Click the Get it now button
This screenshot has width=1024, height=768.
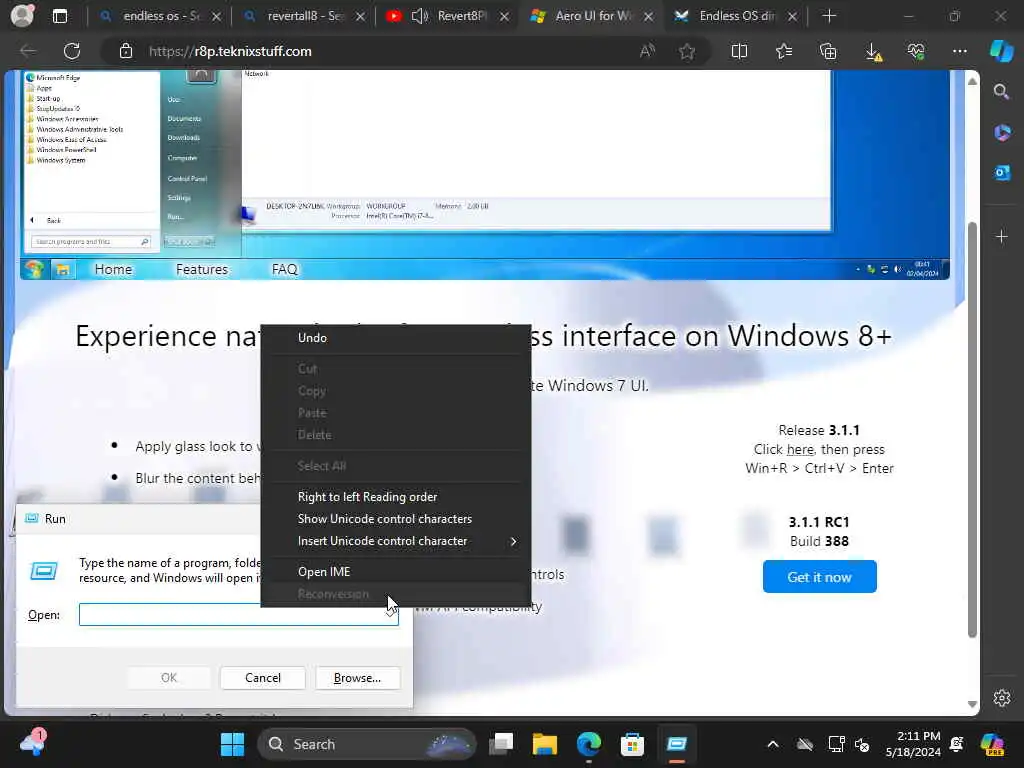[820, 577]
